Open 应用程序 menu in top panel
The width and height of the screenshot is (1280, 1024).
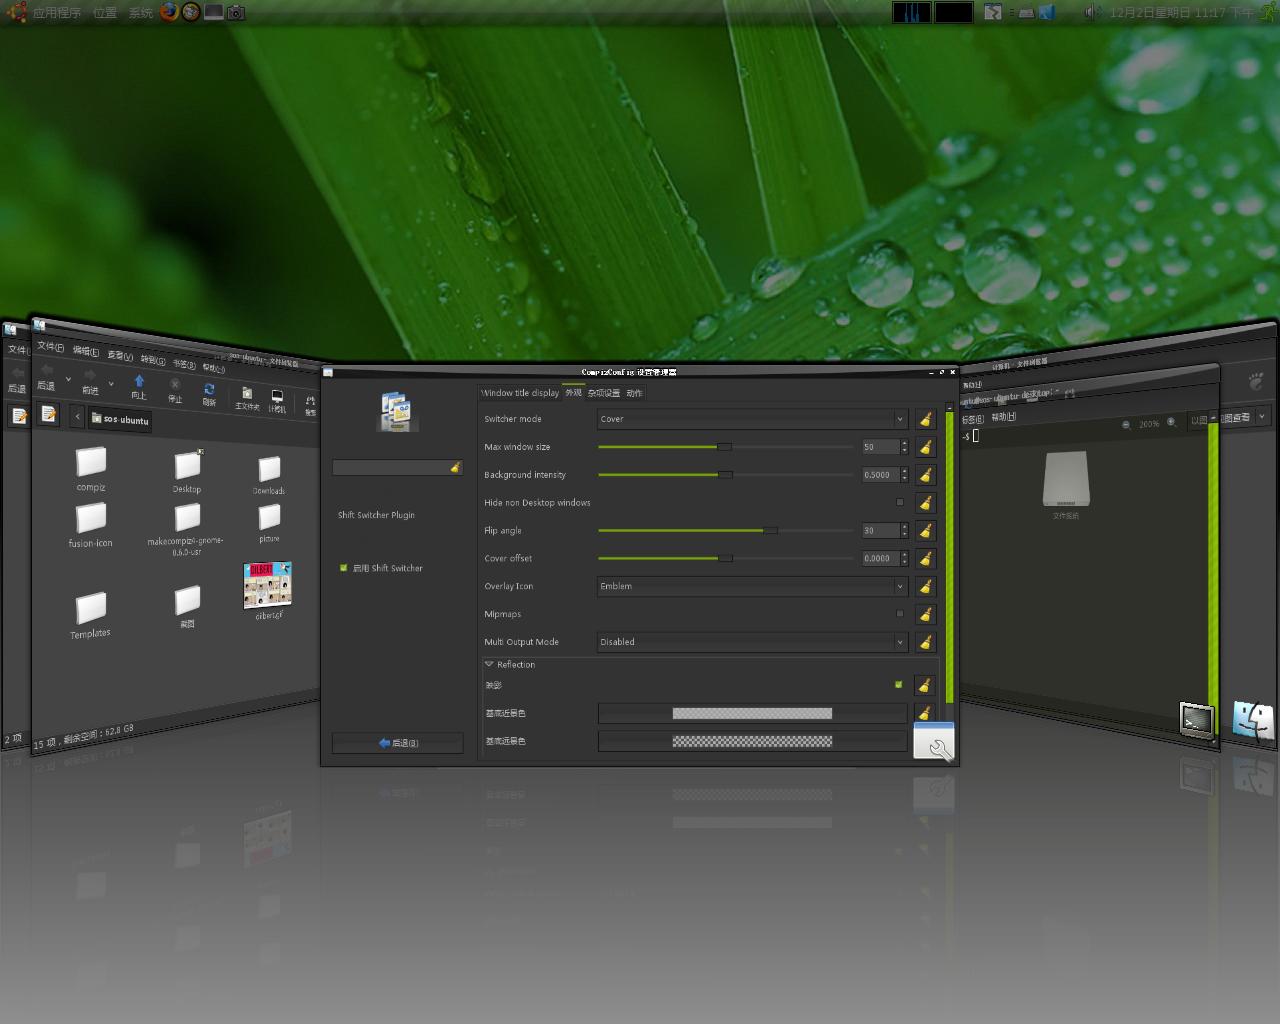point(57,13)
